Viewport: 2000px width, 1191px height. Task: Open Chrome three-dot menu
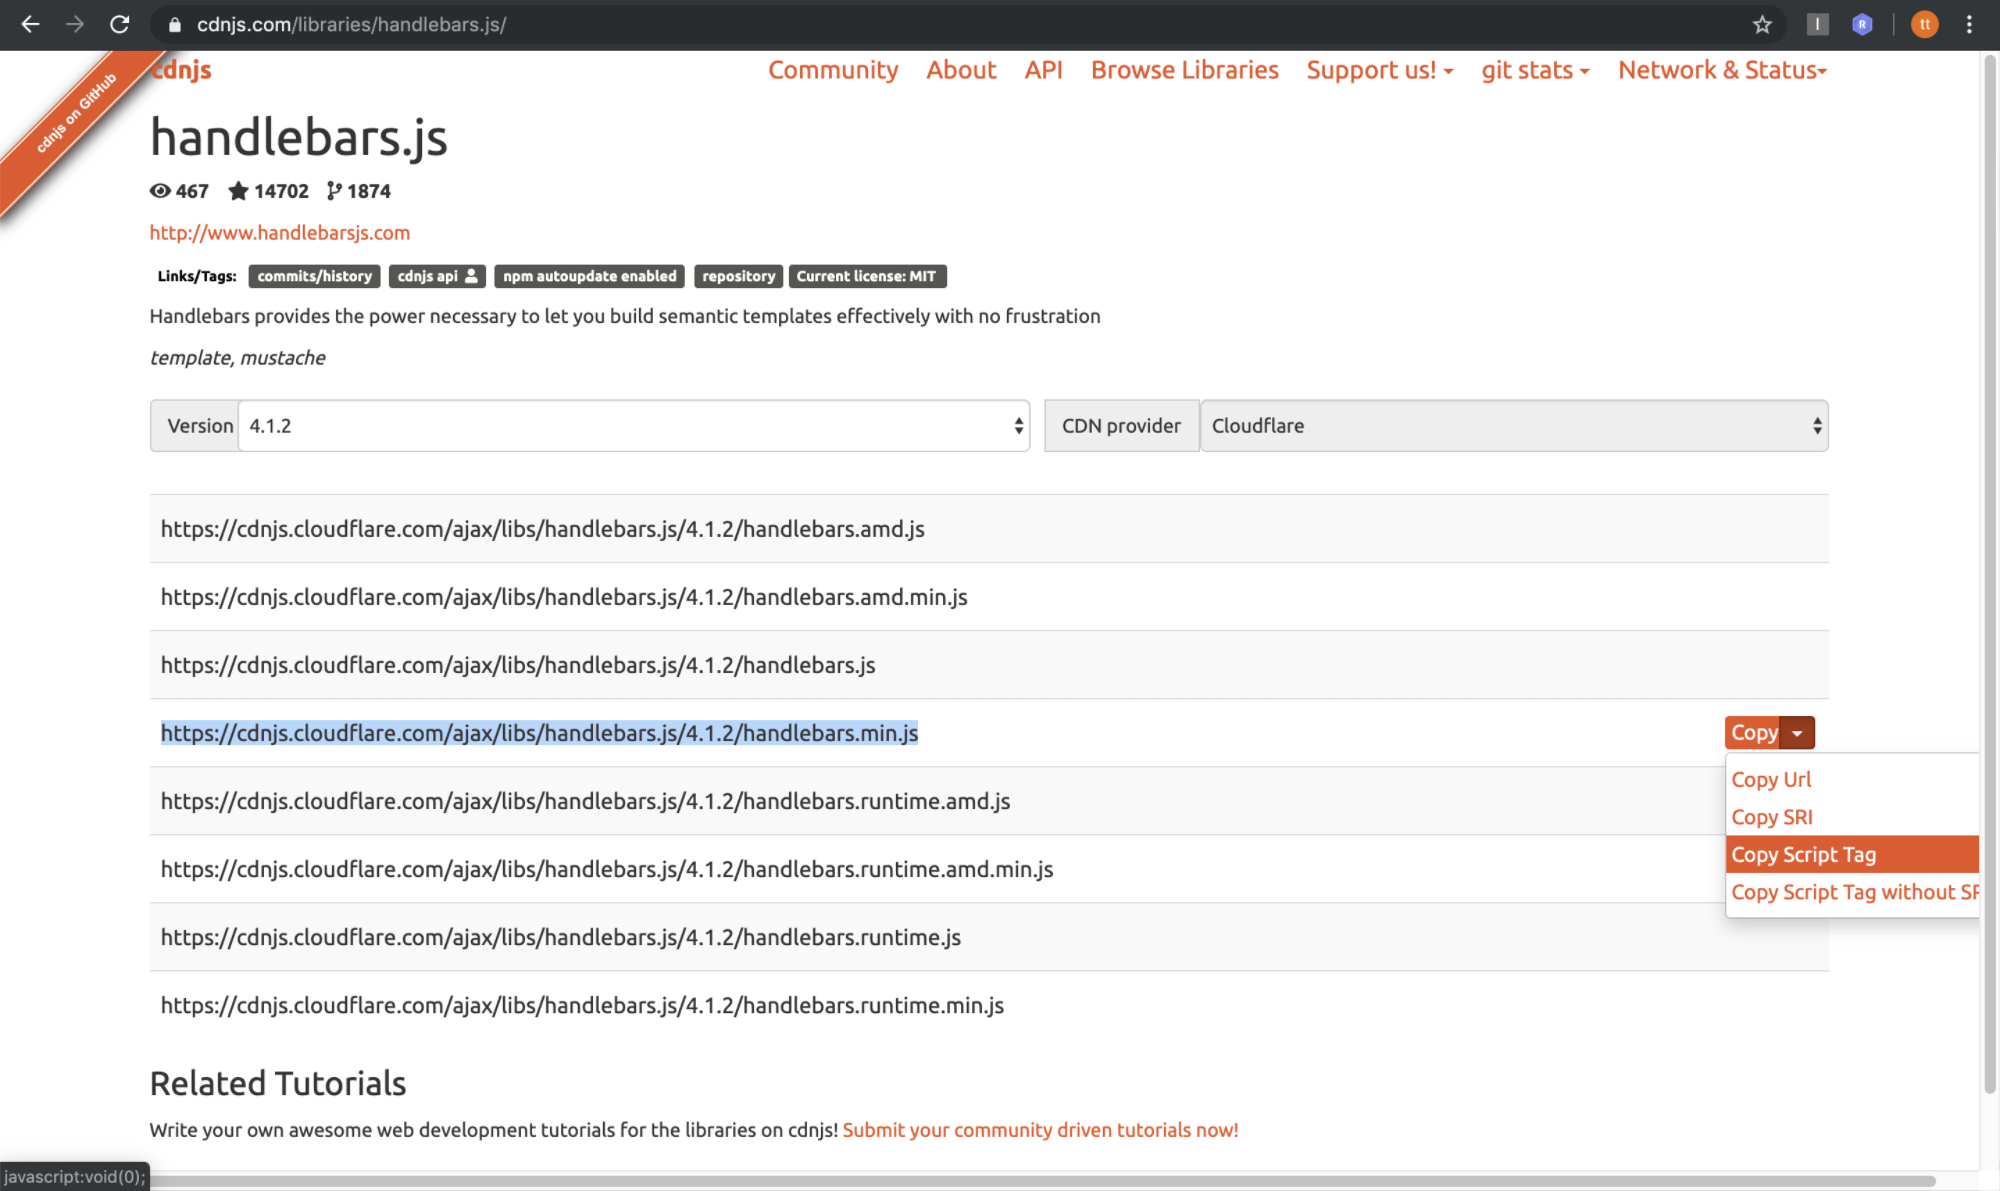pyautogui.click(x=1969, y=24)
